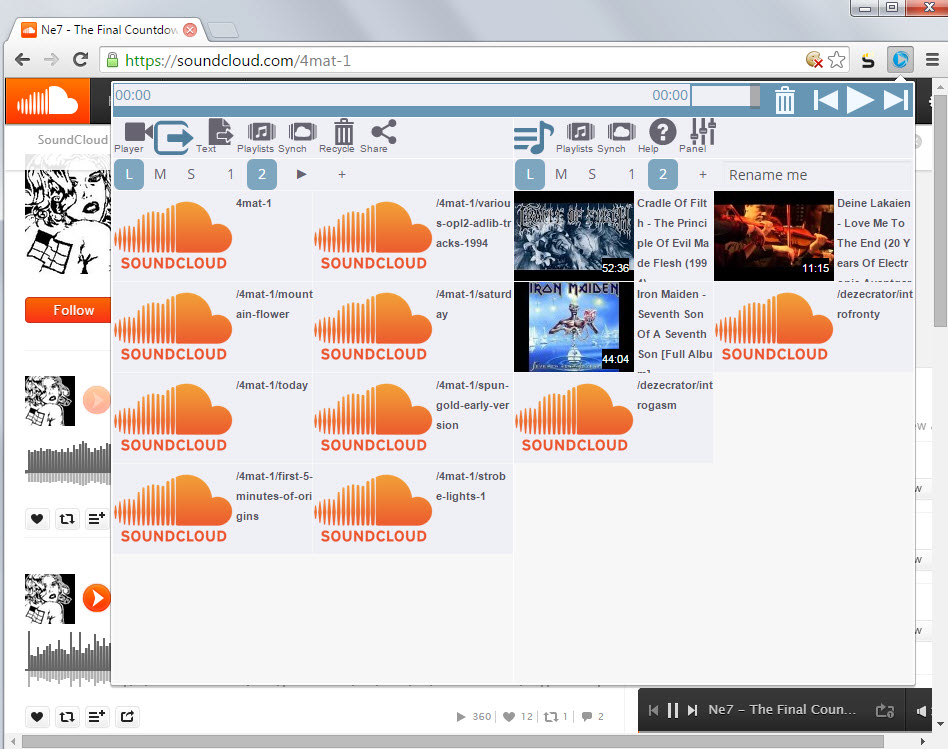Like the bottom track with heart icon
The width and height of the screenshot is (948, 749).
37,716
